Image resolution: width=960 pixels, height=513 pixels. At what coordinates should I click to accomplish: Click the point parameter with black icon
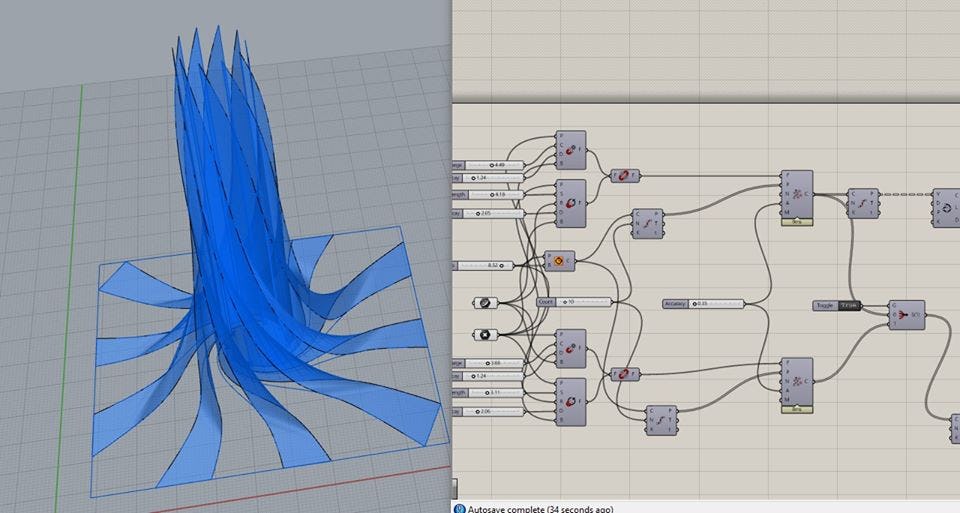click(485, 334)
